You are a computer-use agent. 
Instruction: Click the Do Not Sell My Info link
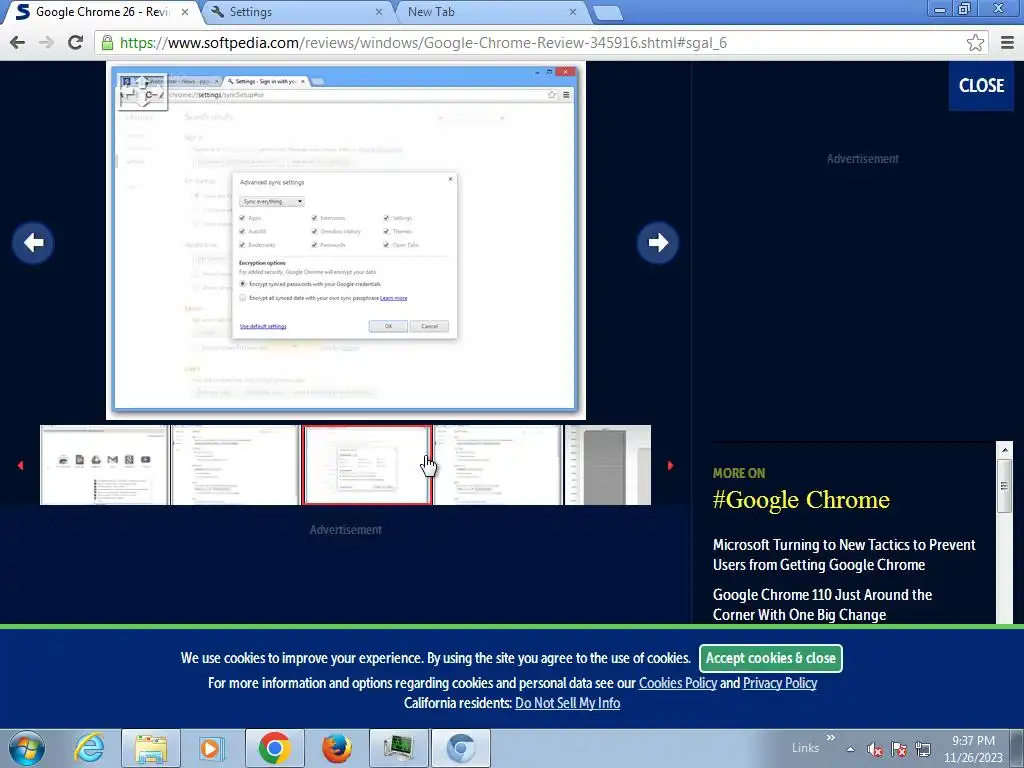point(568,703)
